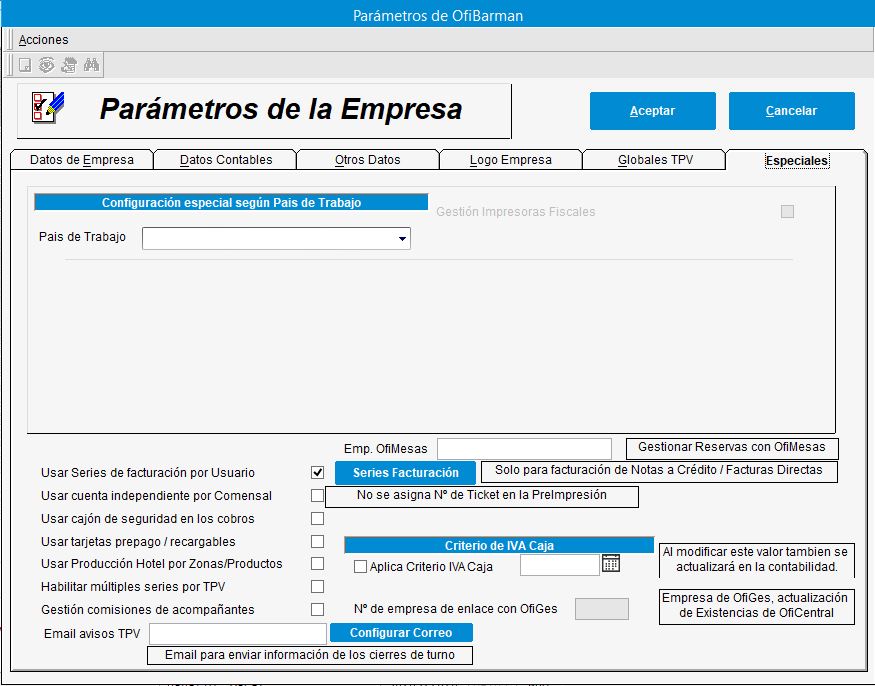Enable tarjetas prepago / recargables

pyautogui.click(x=318, y=541)
